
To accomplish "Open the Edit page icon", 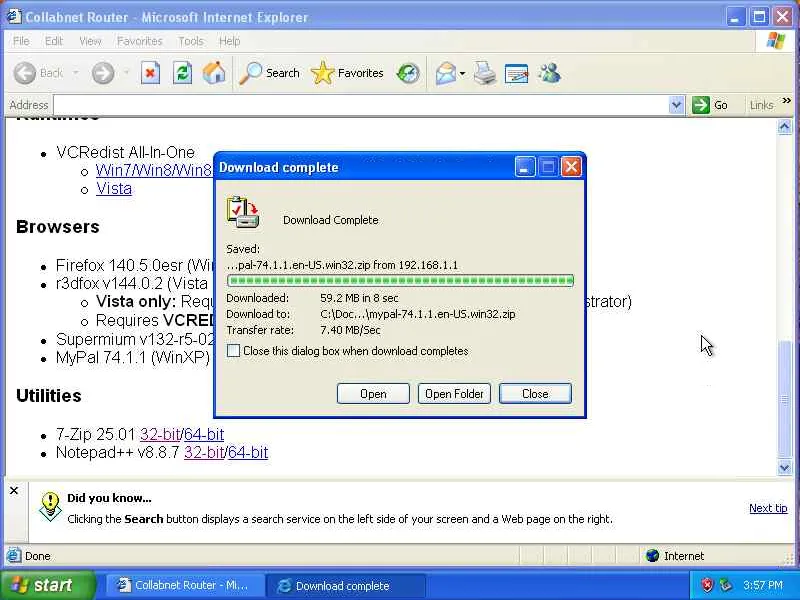I will (x=516, y=74).
